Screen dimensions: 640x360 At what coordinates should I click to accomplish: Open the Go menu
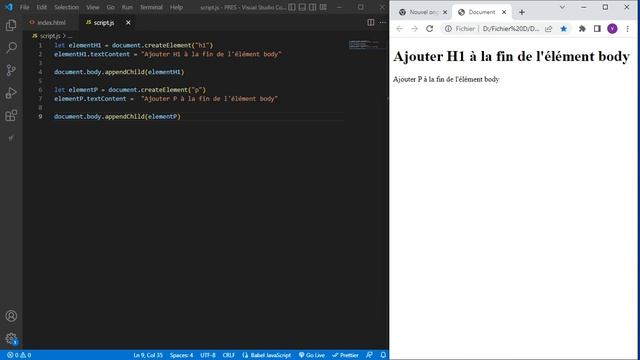(111, 7)
